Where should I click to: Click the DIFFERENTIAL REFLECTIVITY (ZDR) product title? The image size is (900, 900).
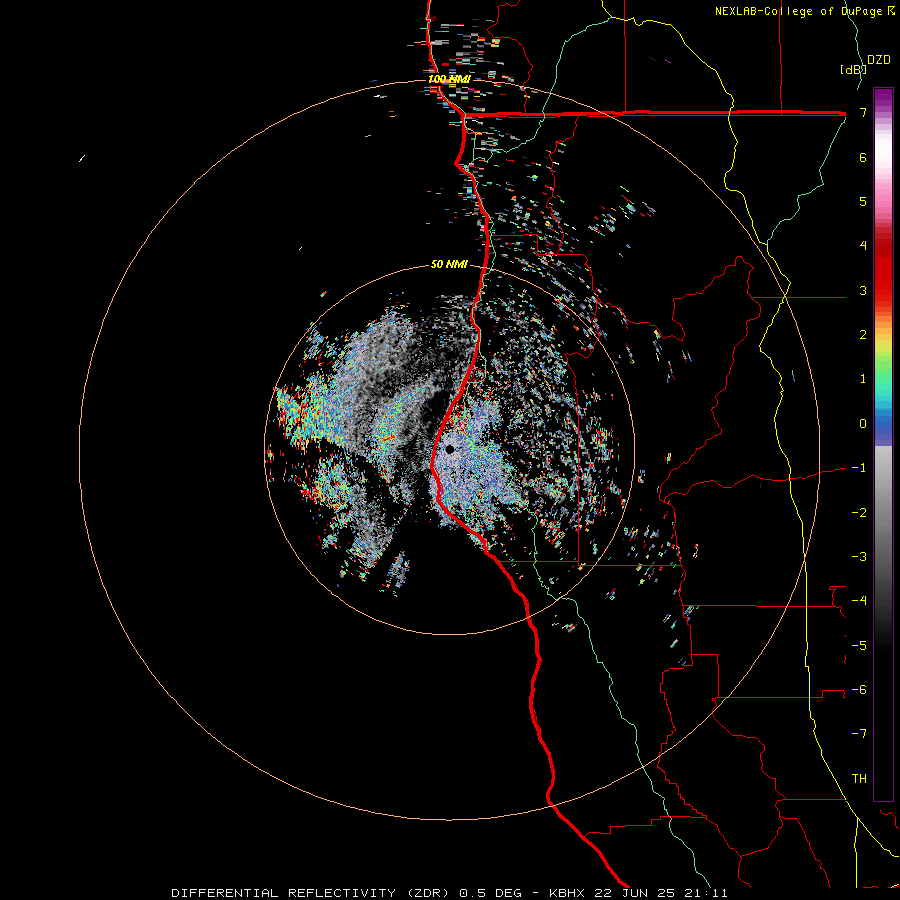pos(312,893)
